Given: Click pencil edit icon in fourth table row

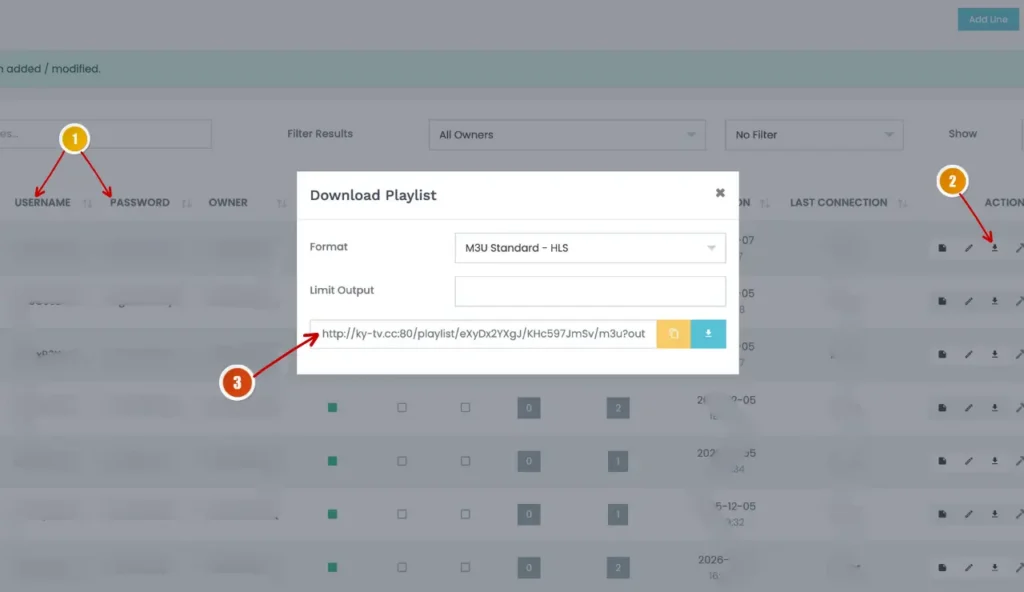Looking at the screenshot, I should (x=968, y=408).
